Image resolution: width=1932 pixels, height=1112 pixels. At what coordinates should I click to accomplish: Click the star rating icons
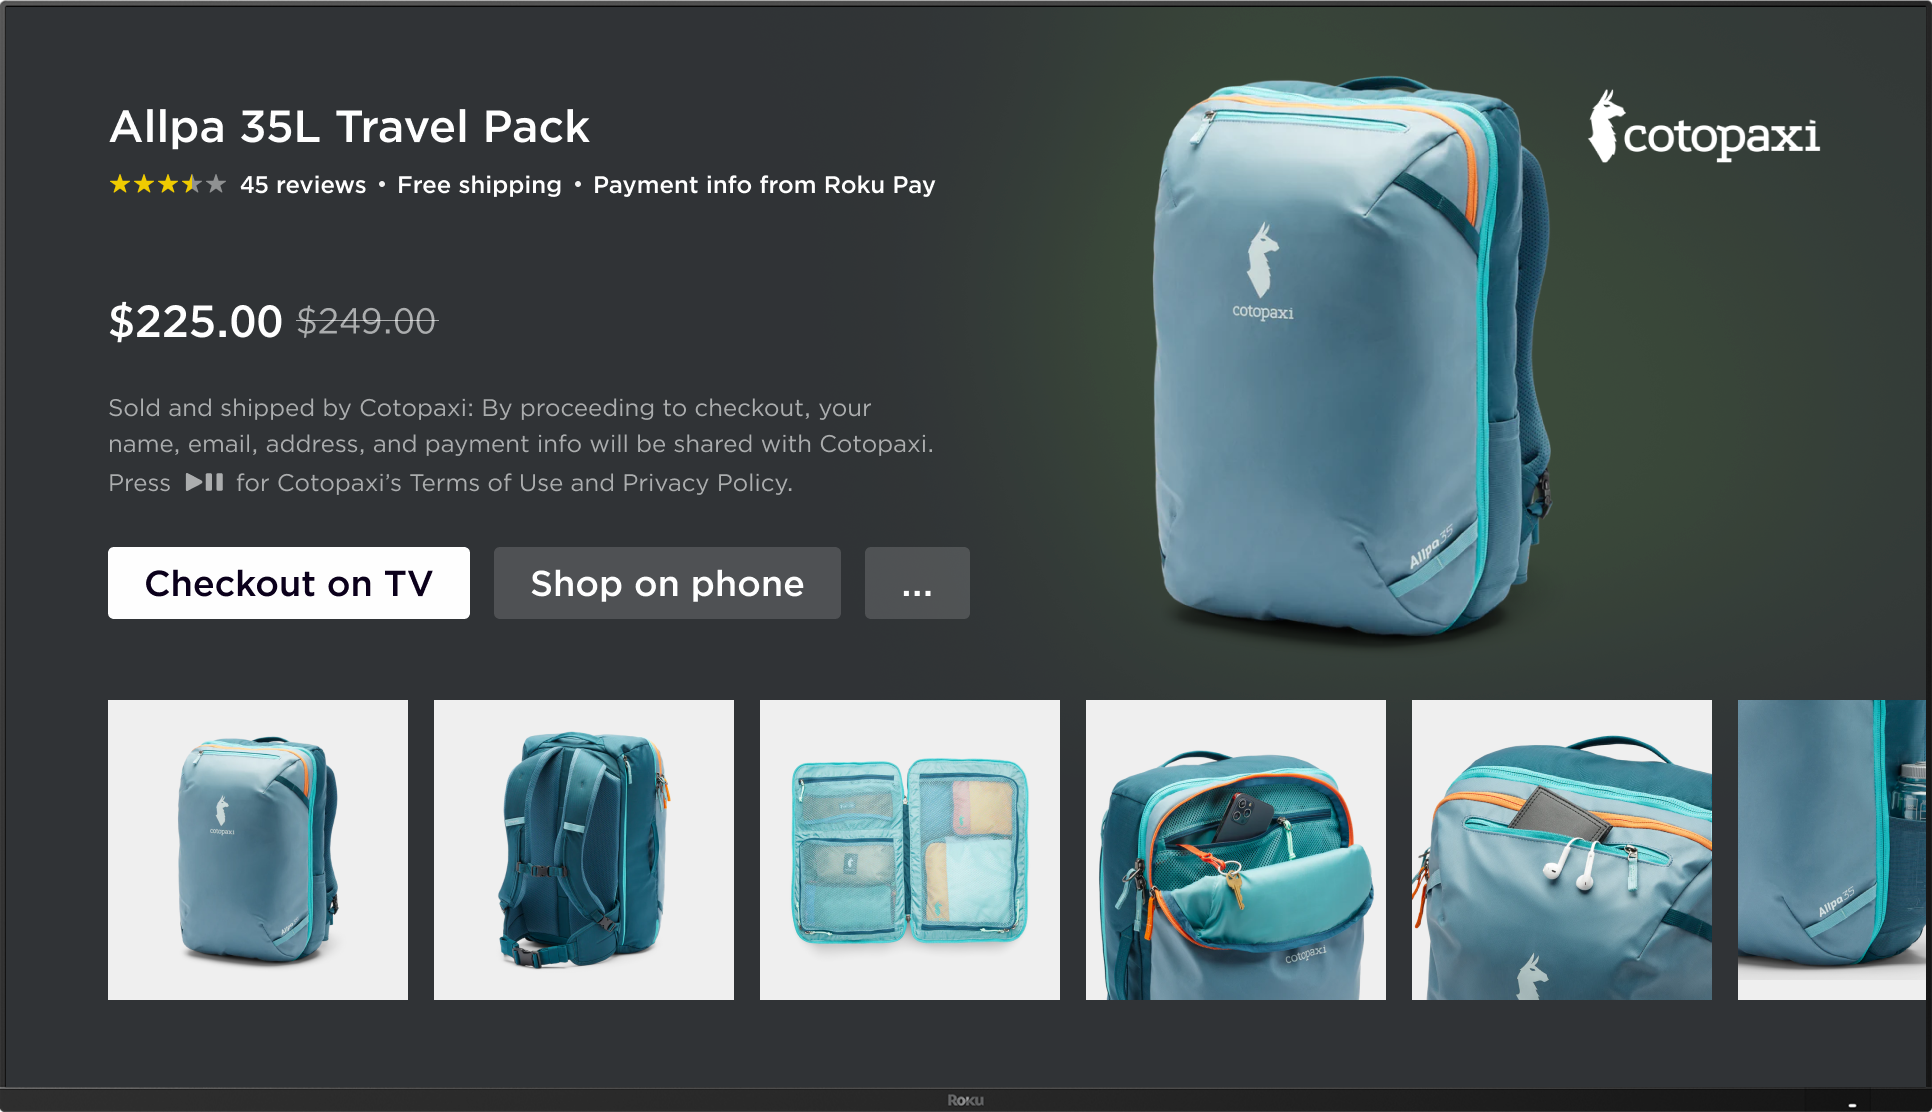168,184
